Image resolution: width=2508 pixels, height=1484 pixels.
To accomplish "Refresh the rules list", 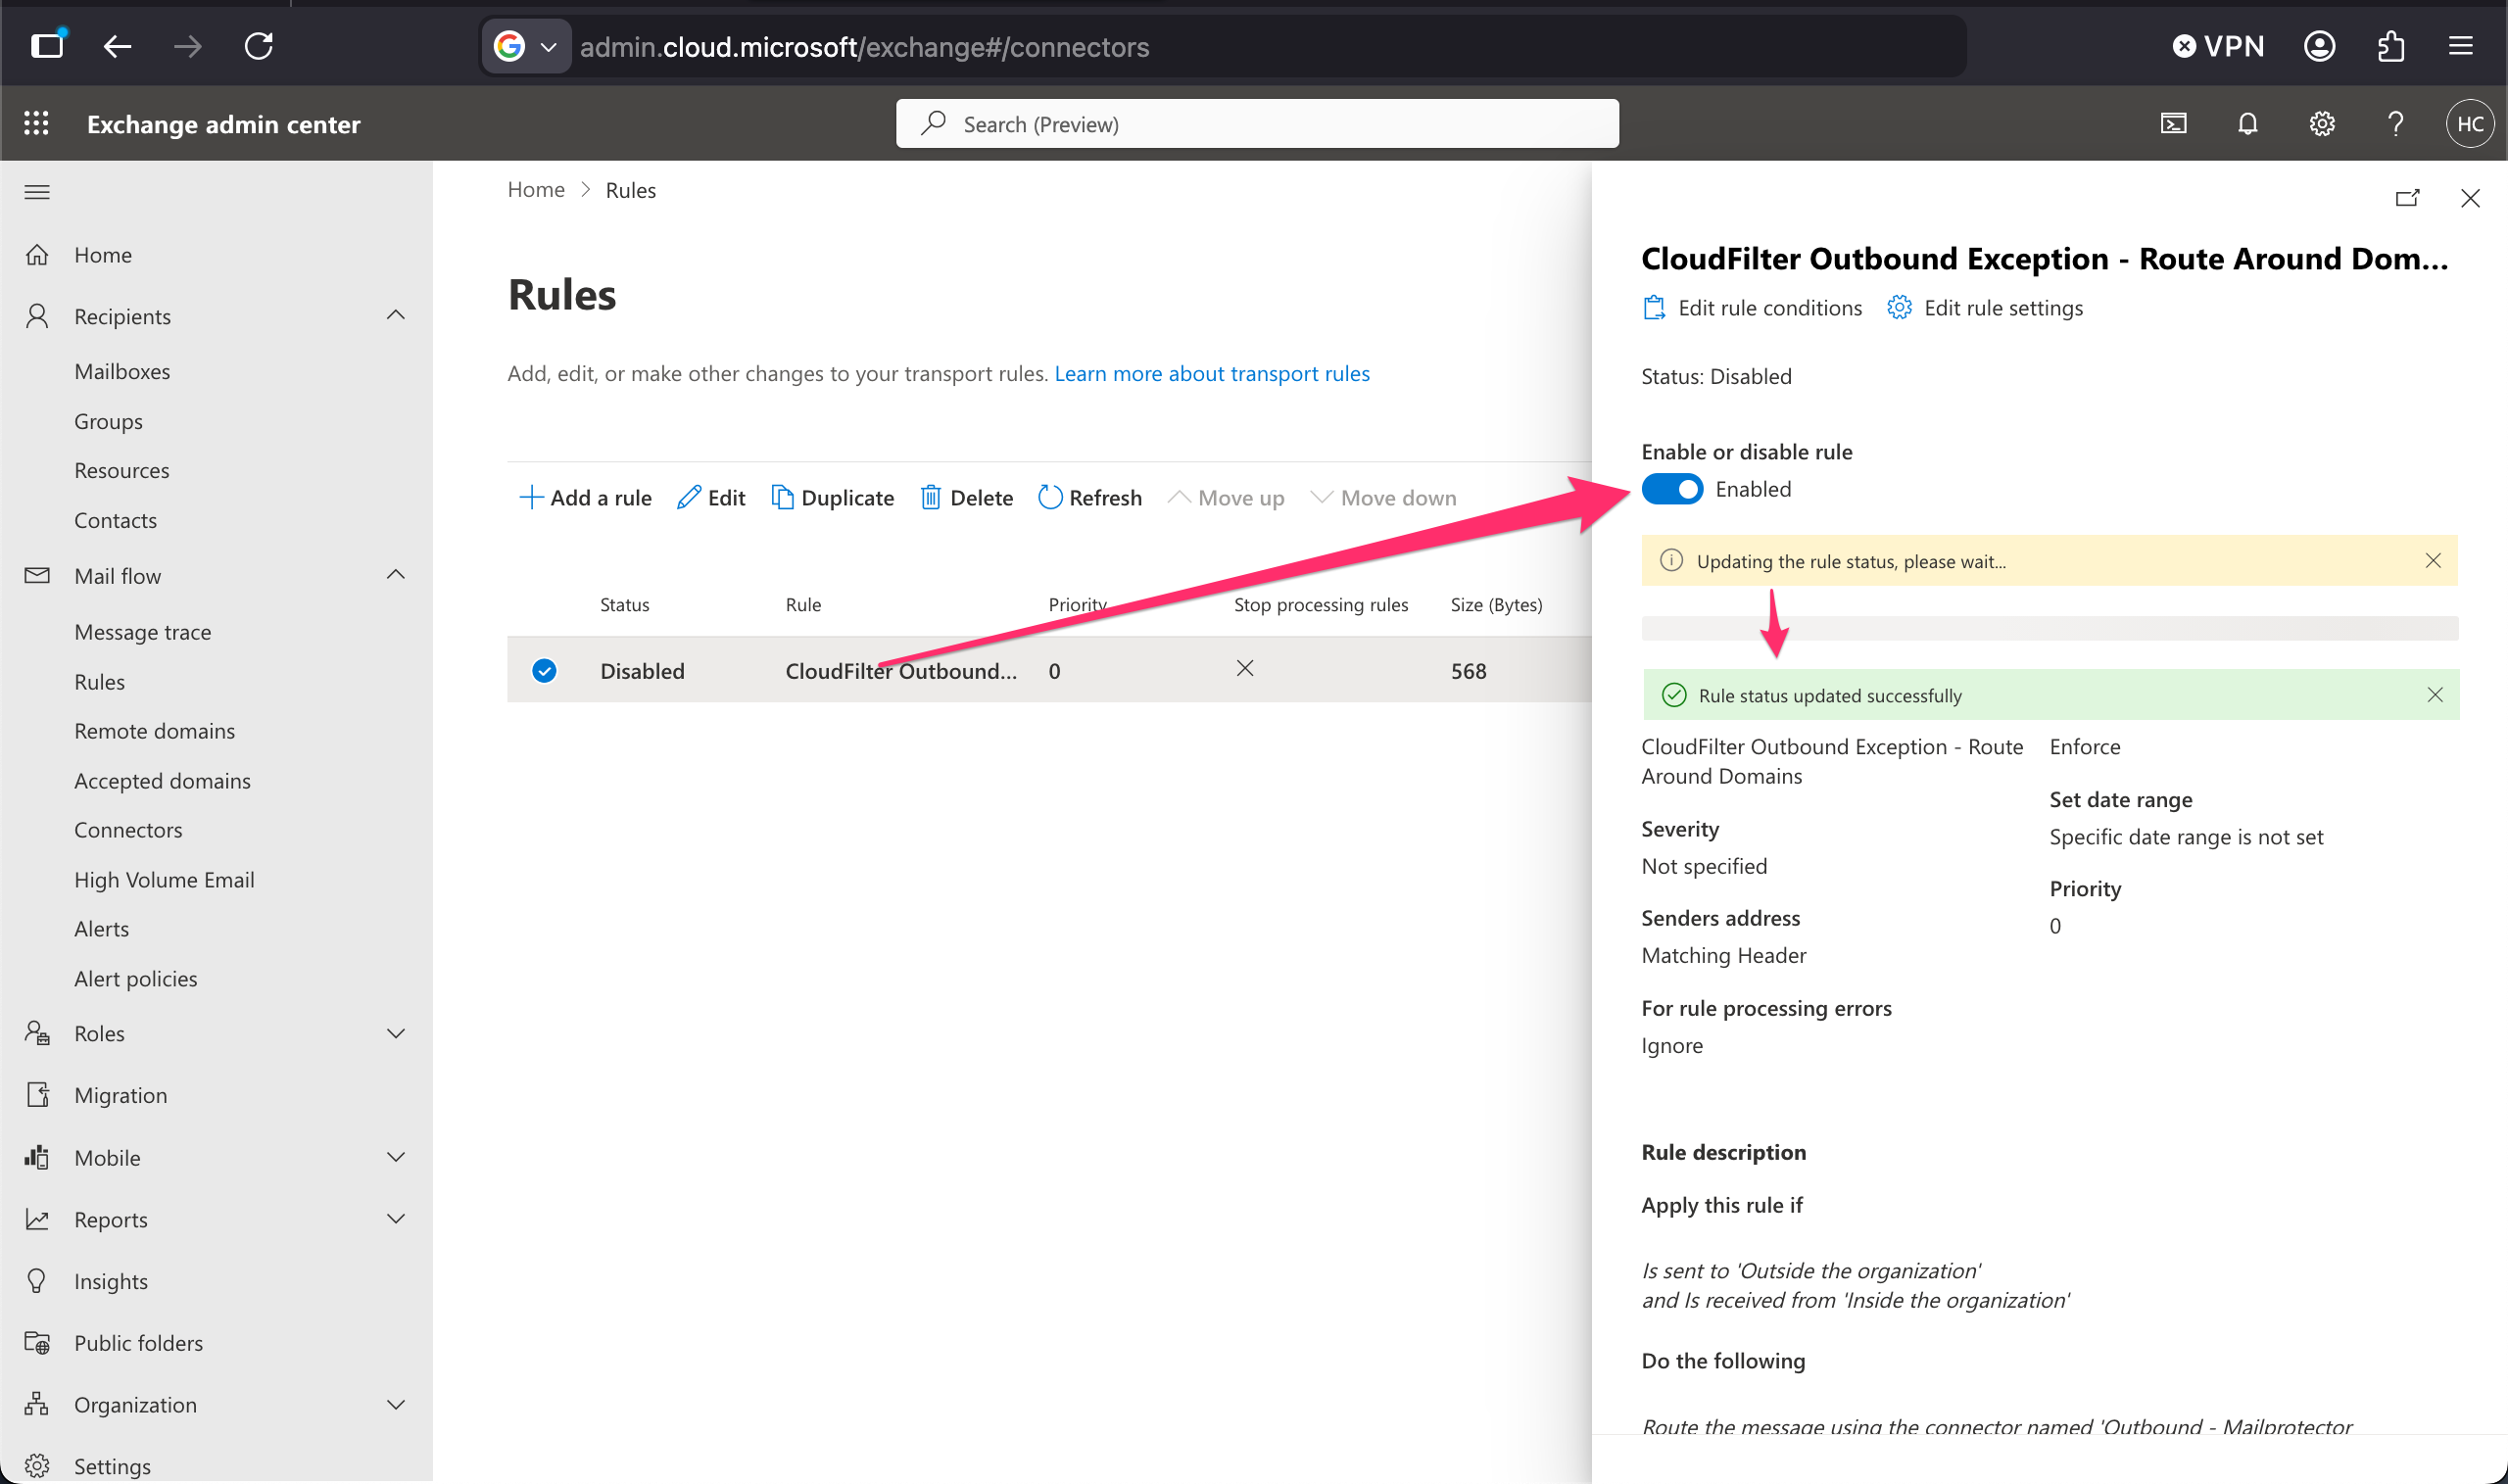I will pyautogui.click(x=1090, y=497).
